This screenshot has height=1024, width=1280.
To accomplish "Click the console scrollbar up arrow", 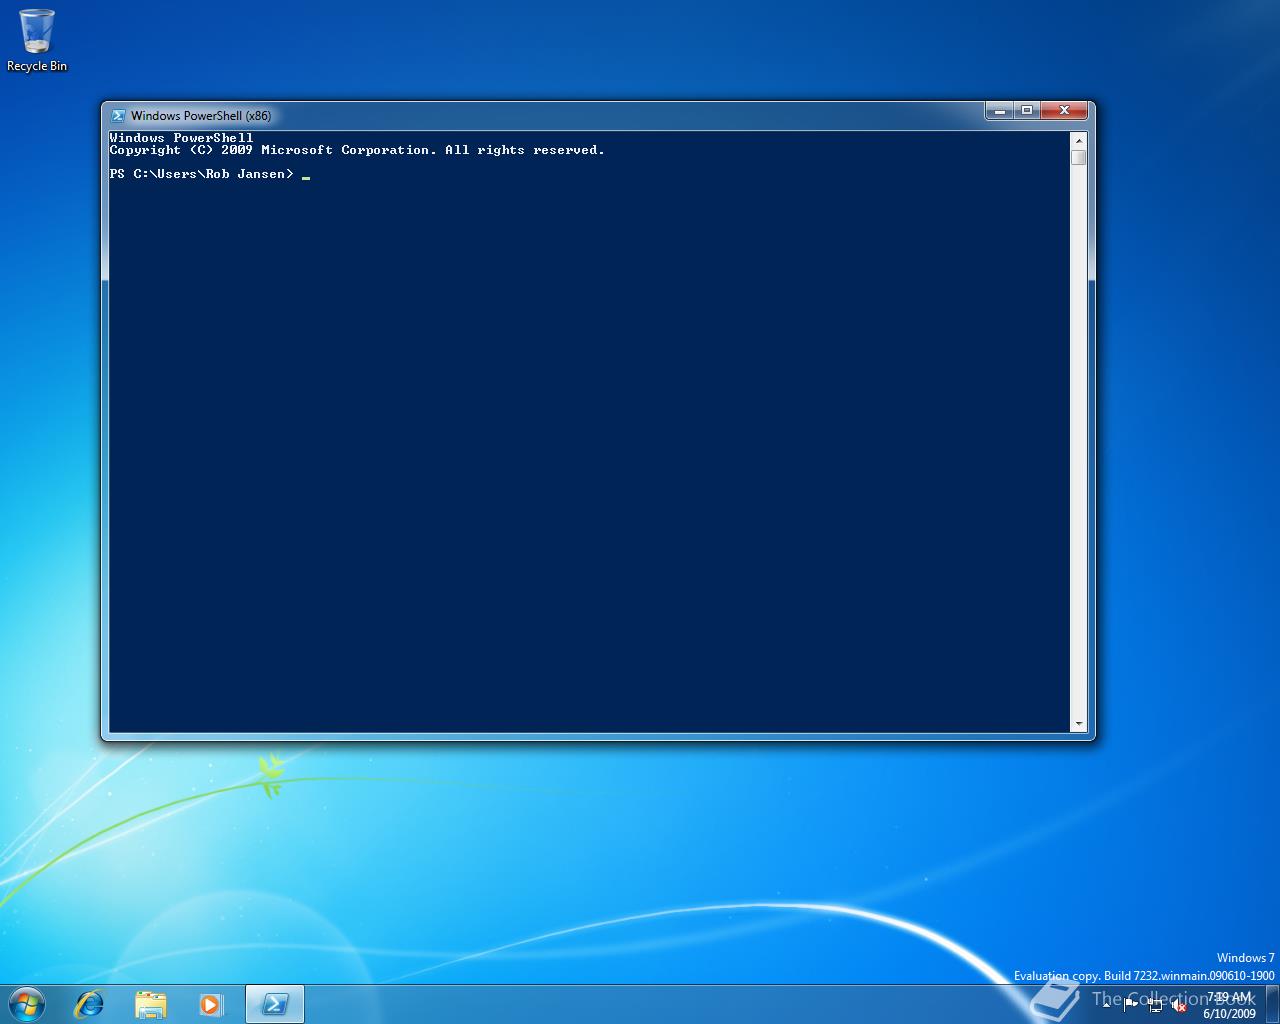I will click(1078, 140).
